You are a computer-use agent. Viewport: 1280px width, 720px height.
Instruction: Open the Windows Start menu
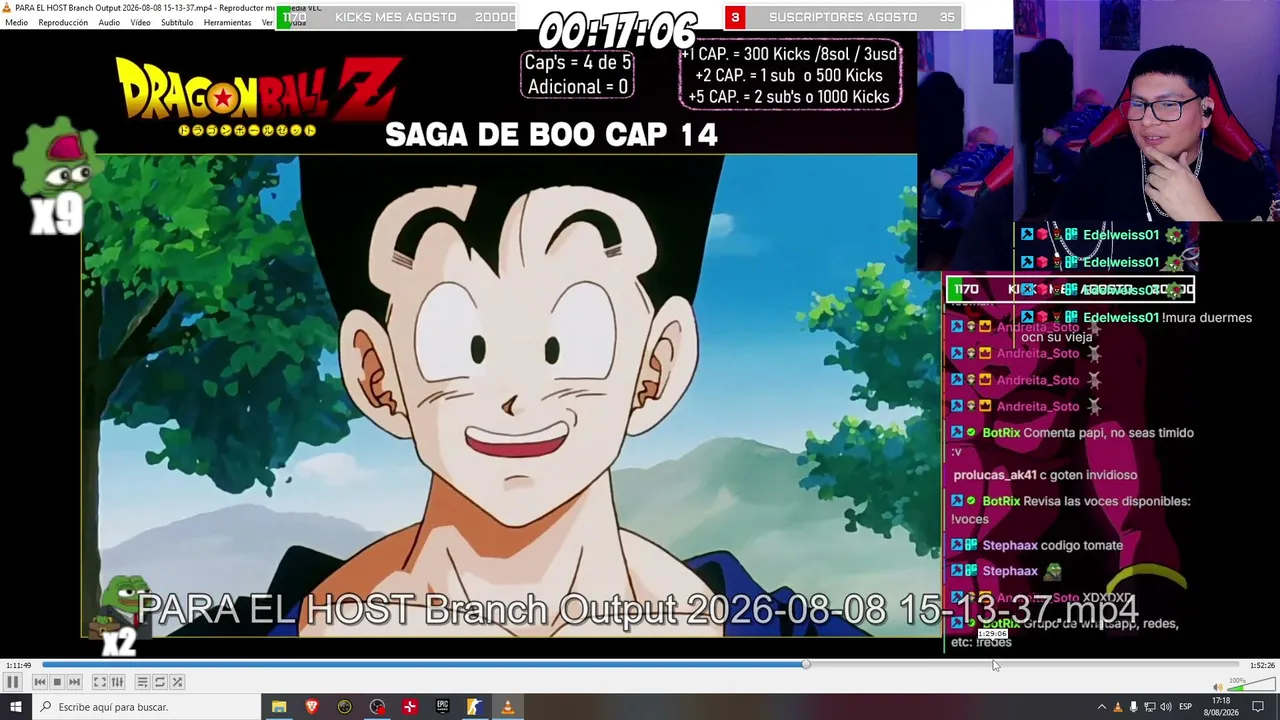pyautogui.click(x=15, y=707)
